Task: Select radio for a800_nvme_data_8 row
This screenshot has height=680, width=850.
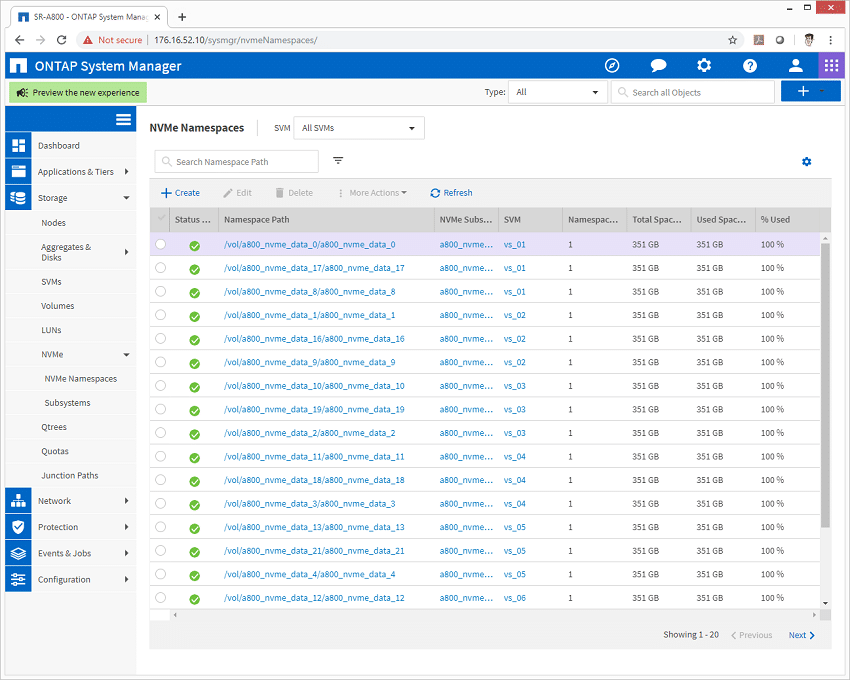Action: (160, 291)
